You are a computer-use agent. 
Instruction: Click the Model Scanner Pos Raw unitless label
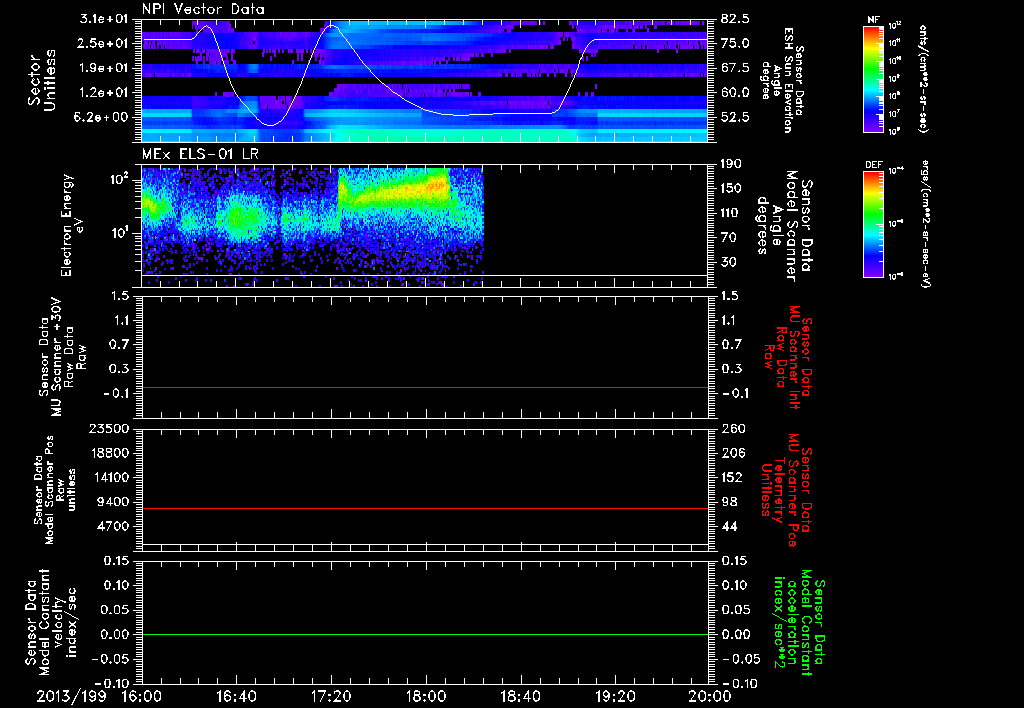coord(56,490)
